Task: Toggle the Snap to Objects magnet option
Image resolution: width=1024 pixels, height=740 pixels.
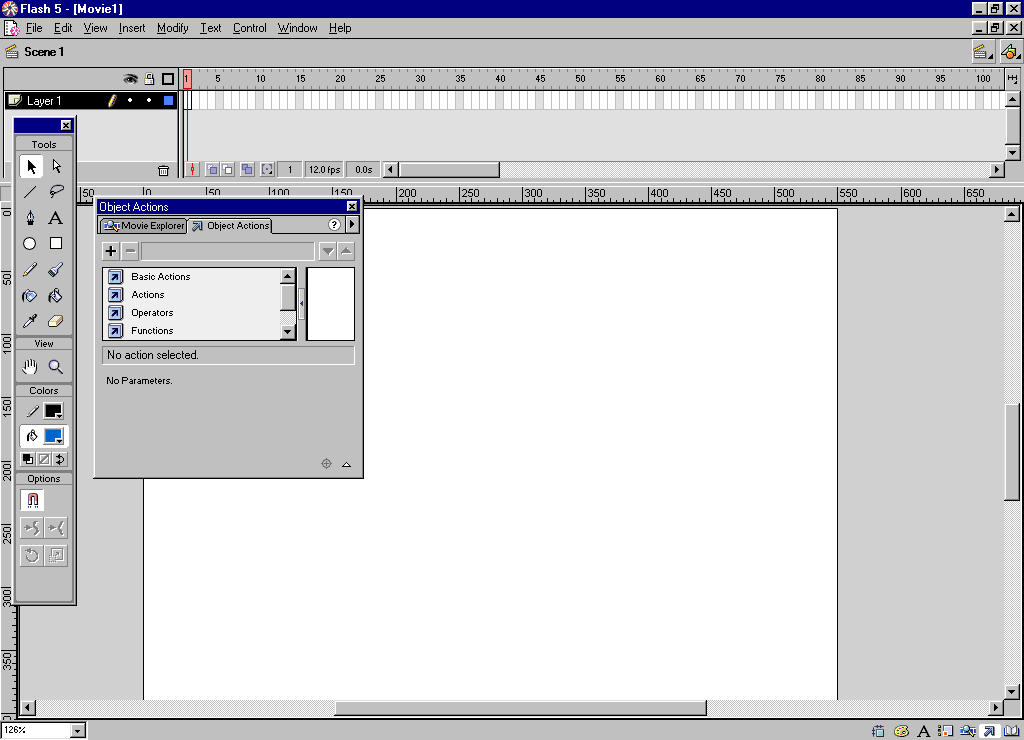Action: point(32,500)
